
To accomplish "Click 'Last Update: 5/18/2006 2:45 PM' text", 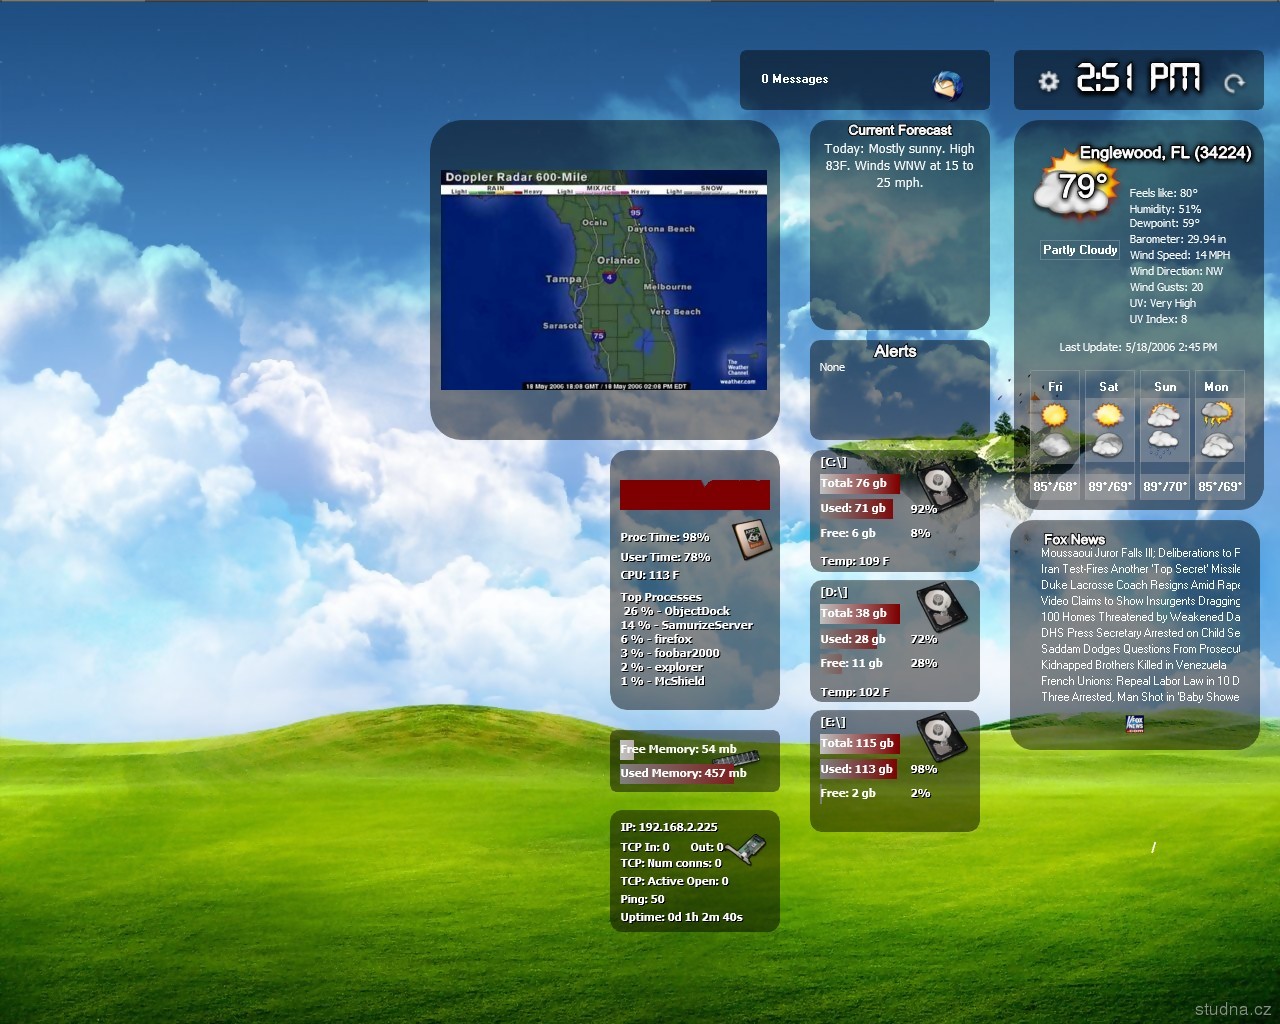I will click(1138, 347).
